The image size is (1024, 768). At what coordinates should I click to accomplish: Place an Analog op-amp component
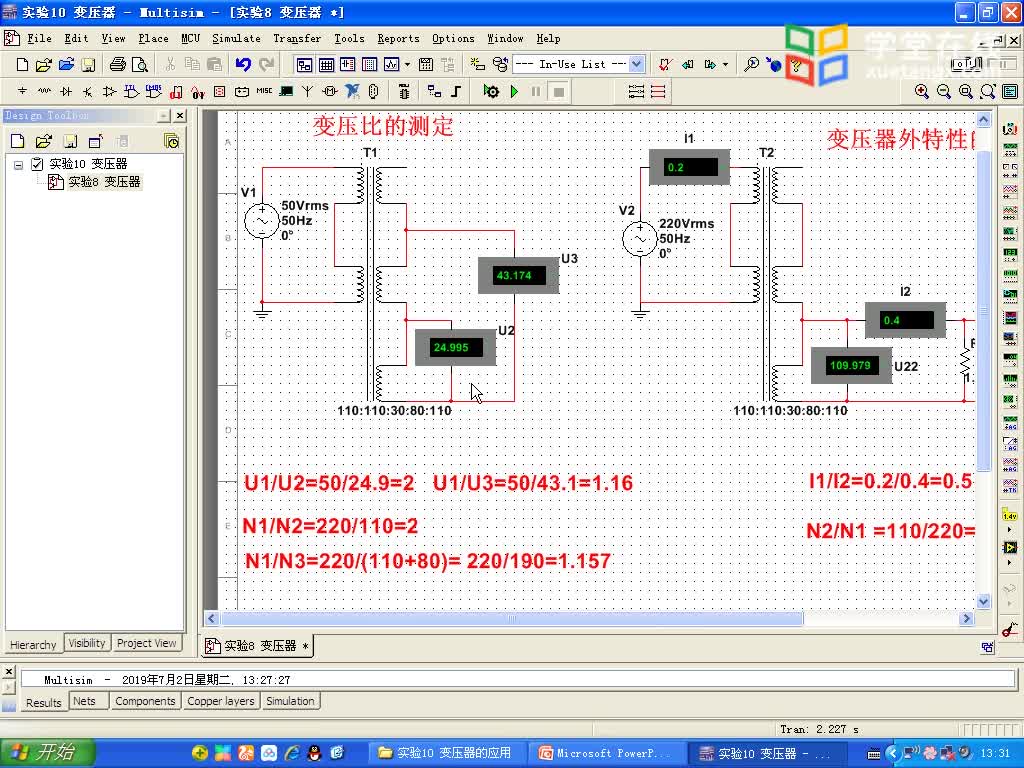pos(110,91)
